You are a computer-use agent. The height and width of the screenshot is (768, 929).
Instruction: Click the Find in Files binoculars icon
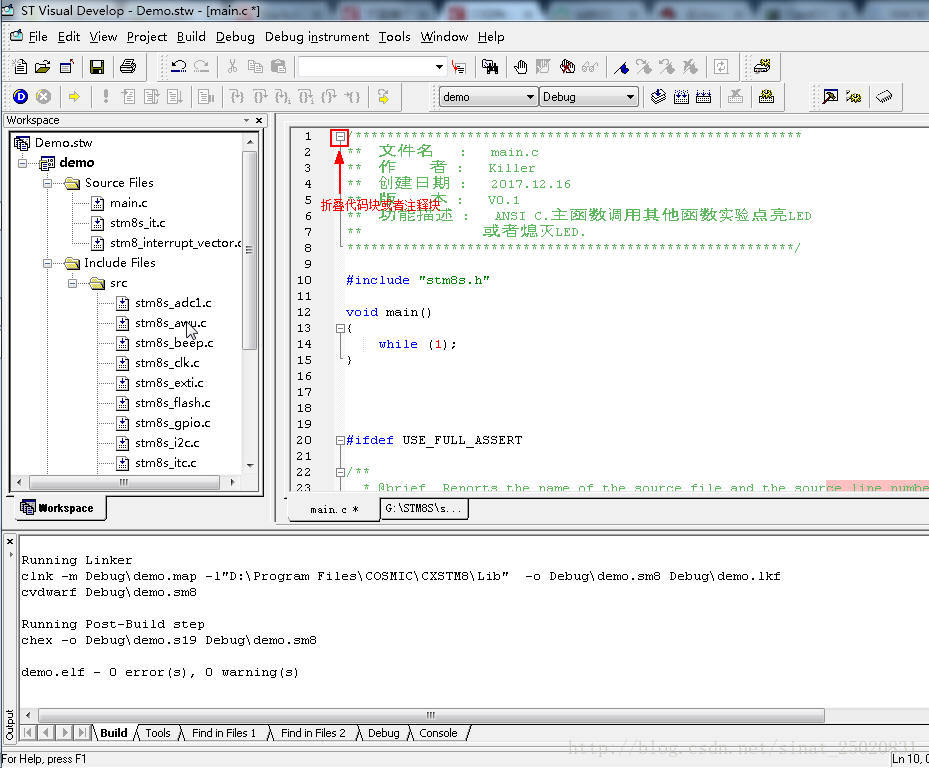click(x=490, y=67)
